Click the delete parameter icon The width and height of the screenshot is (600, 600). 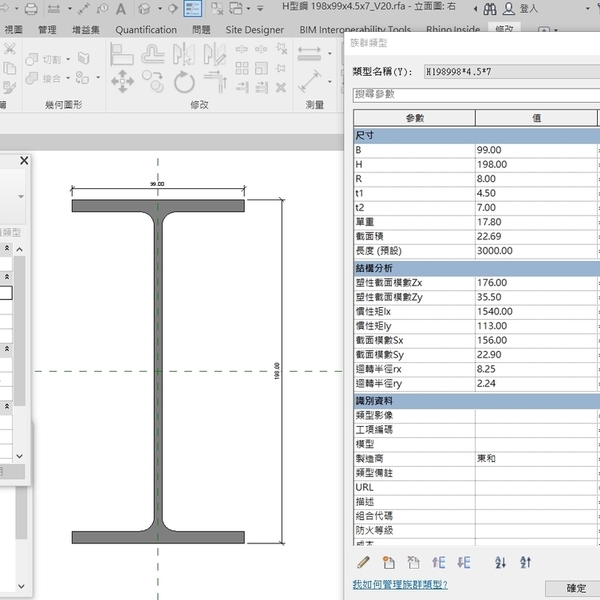(413, 562)
